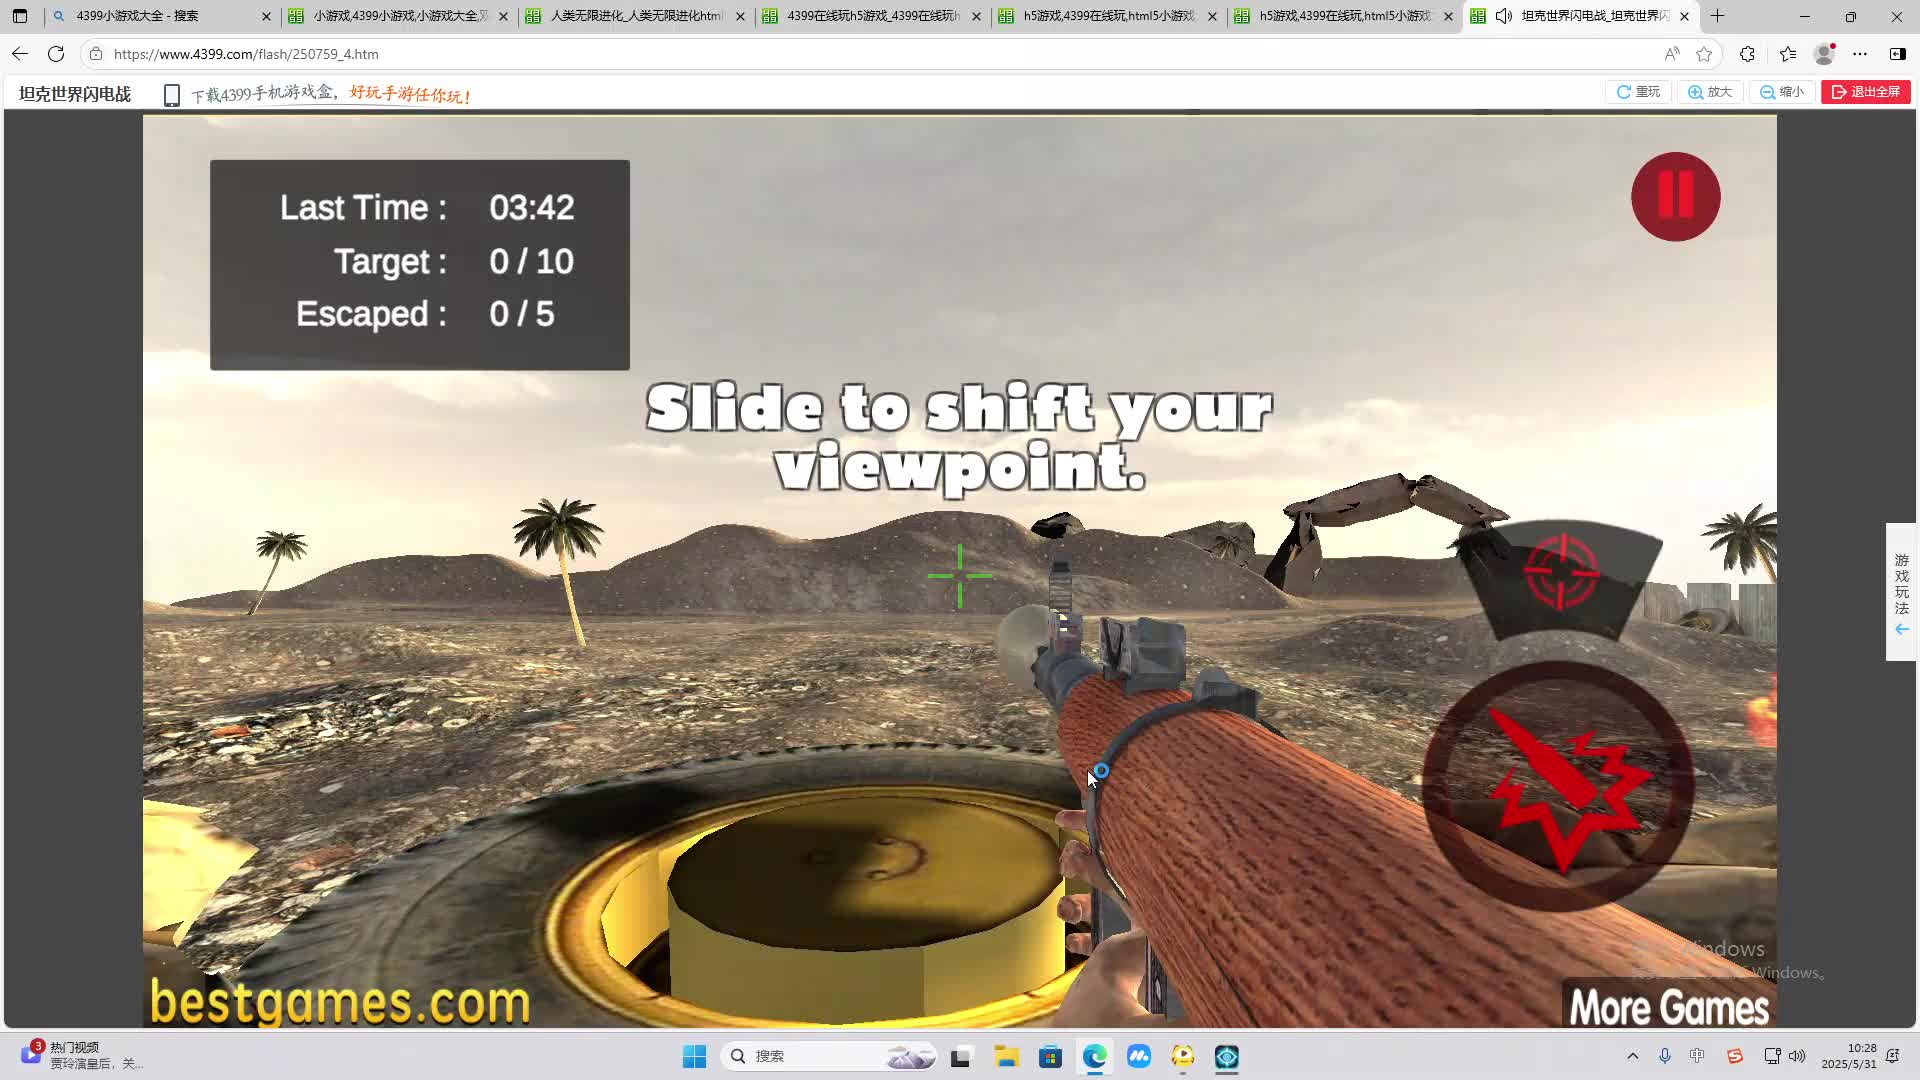
Task: Expand the 游戏玩法 side panel
Action: 1901,592
